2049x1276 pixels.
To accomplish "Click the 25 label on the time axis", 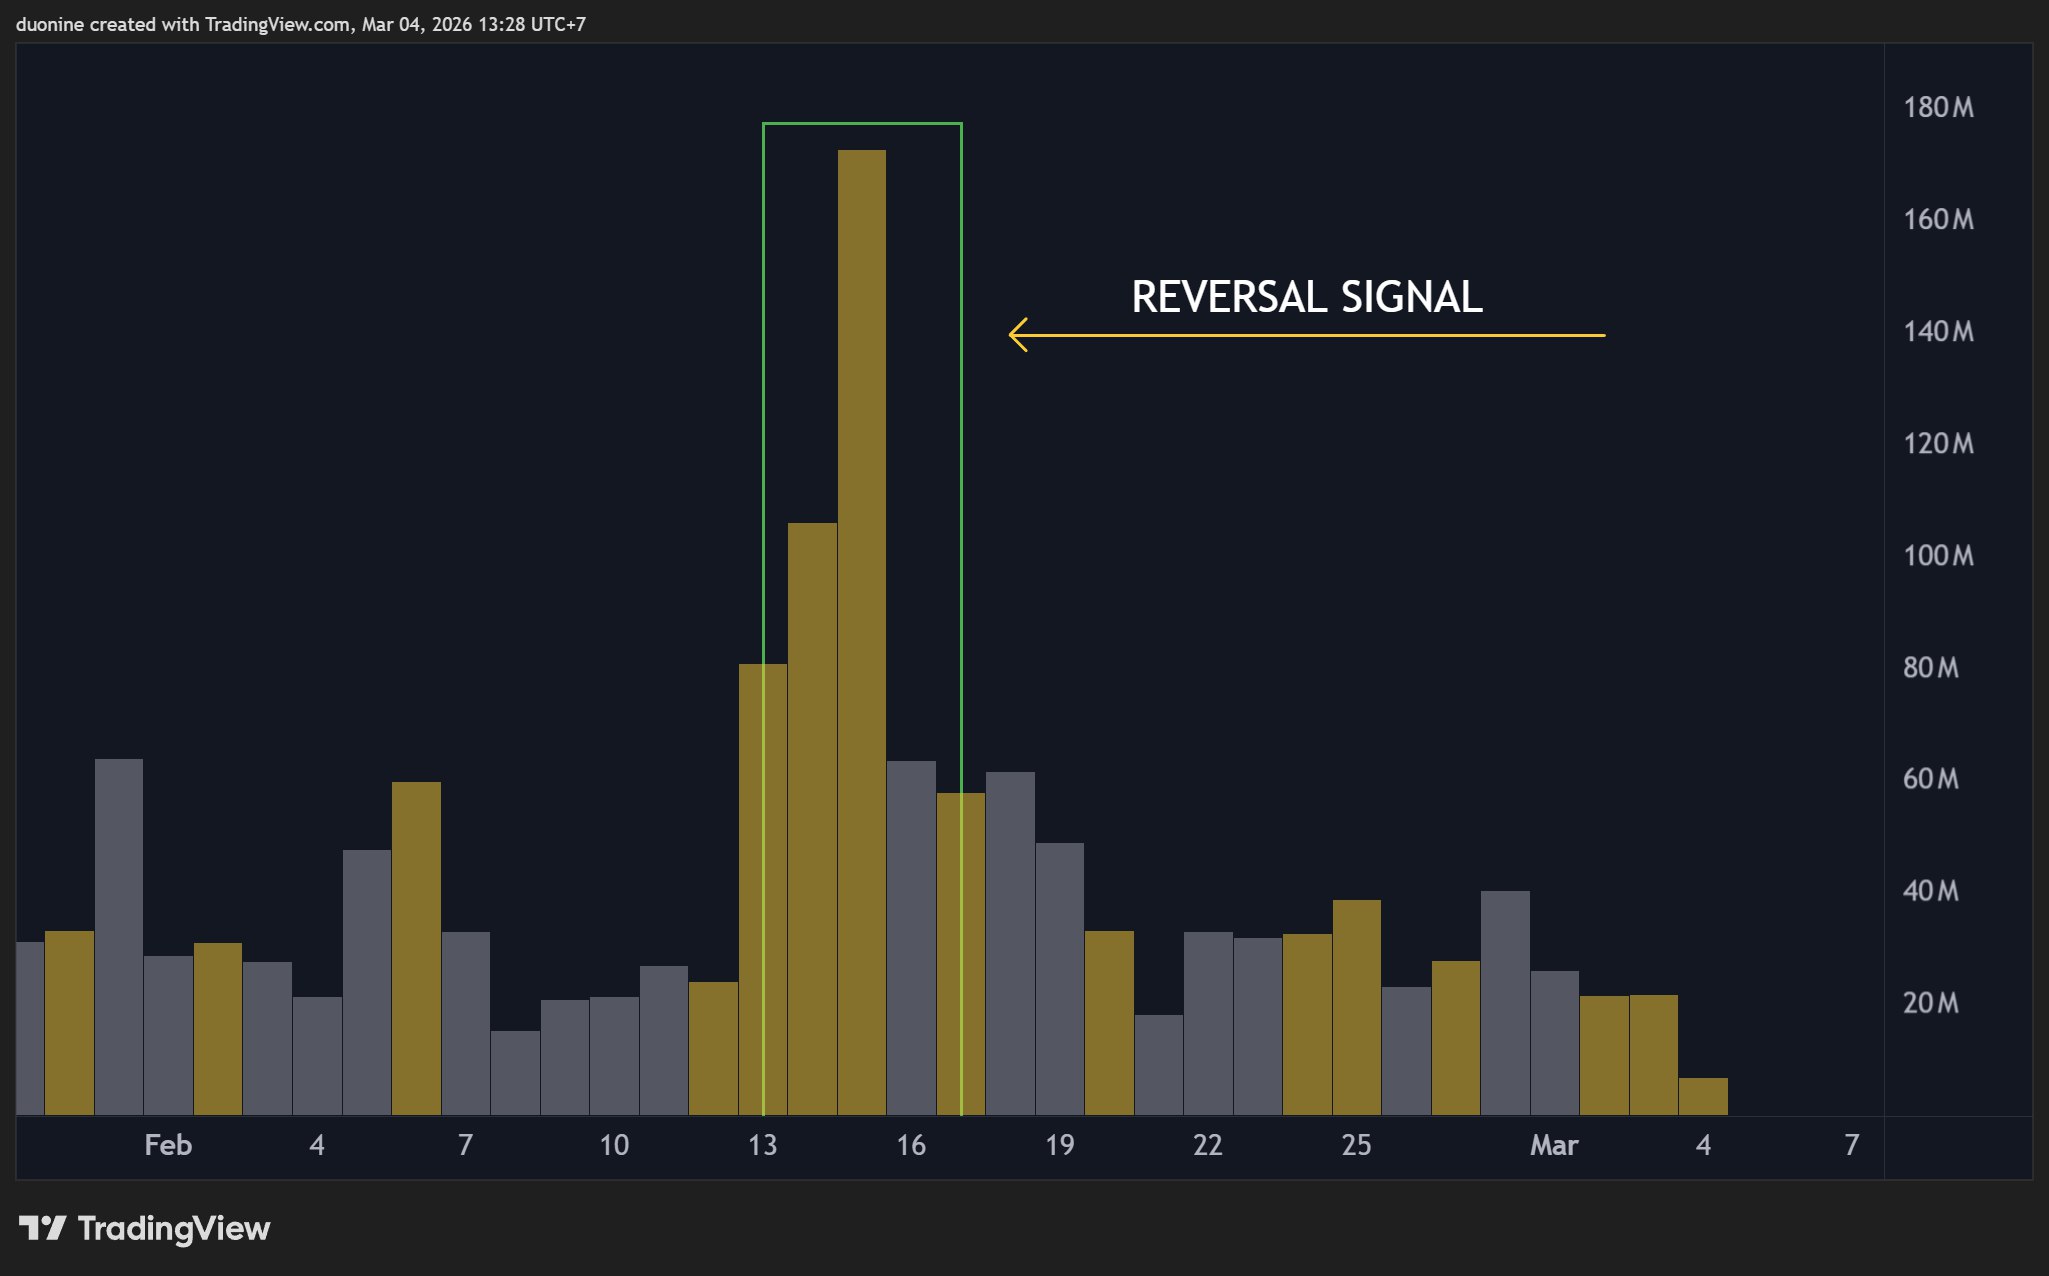I will pos(1358,1146).
